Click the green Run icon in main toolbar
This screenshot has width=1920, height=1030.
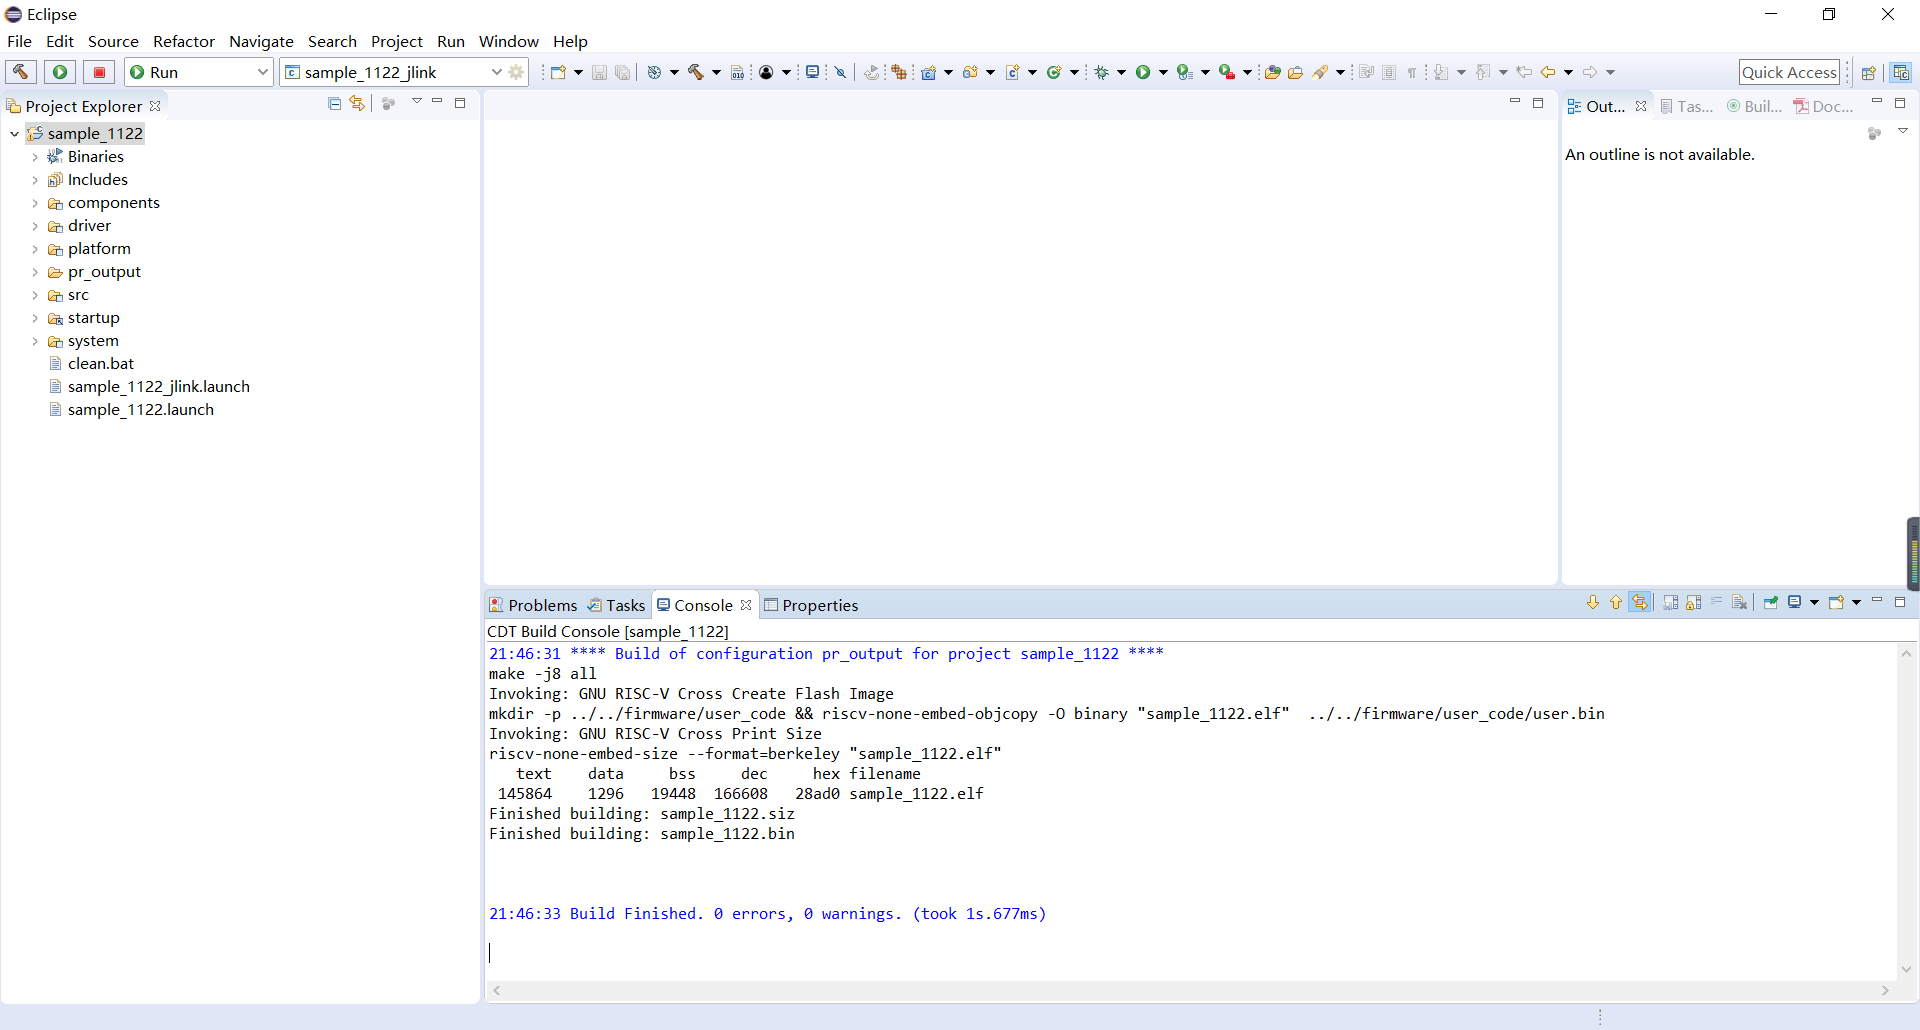[1143, 72]
